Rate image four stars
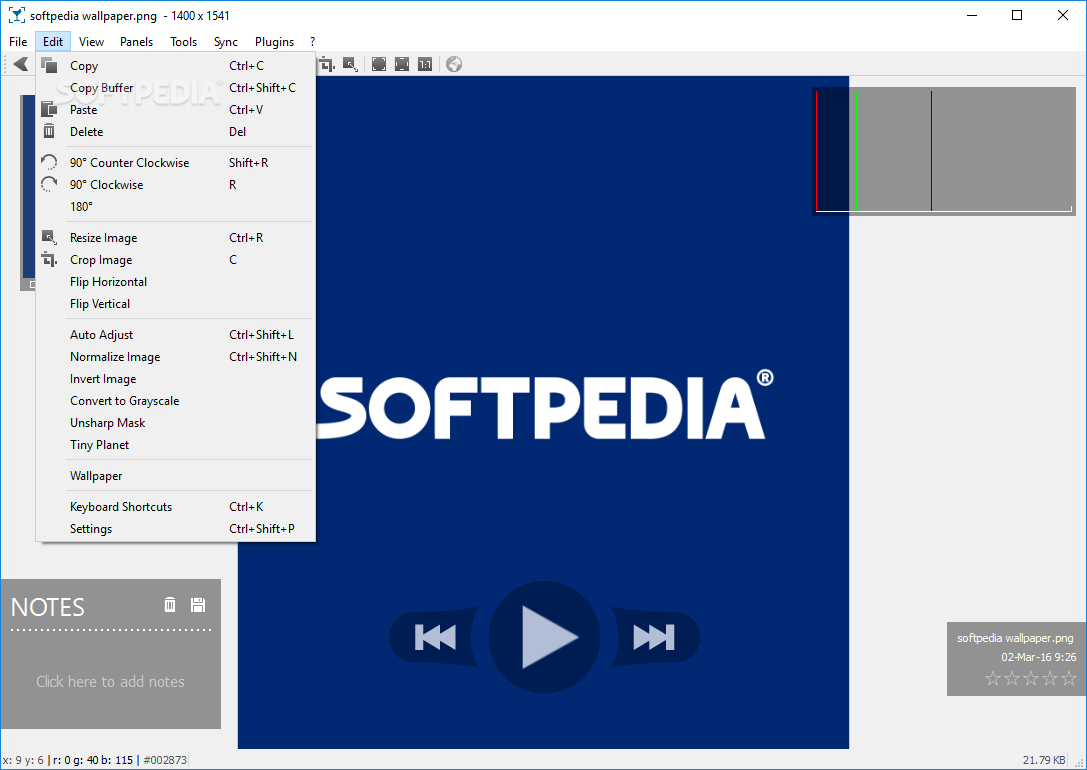The width and height of the screenshot is (1087, 770). pyautogui.click(x=1050, y=679)
